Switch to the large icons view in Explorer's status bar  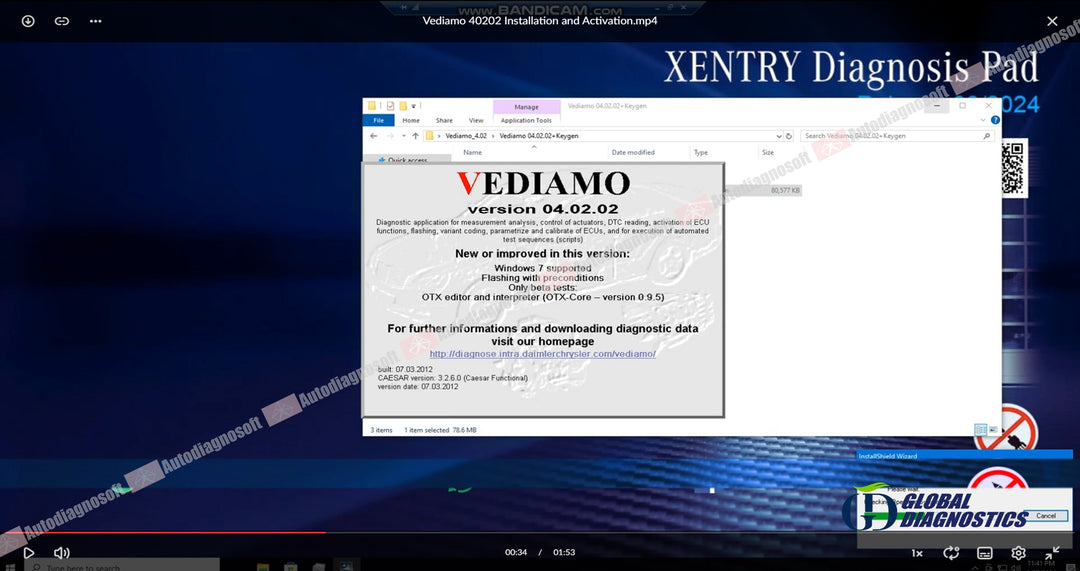tap(993, 429)
